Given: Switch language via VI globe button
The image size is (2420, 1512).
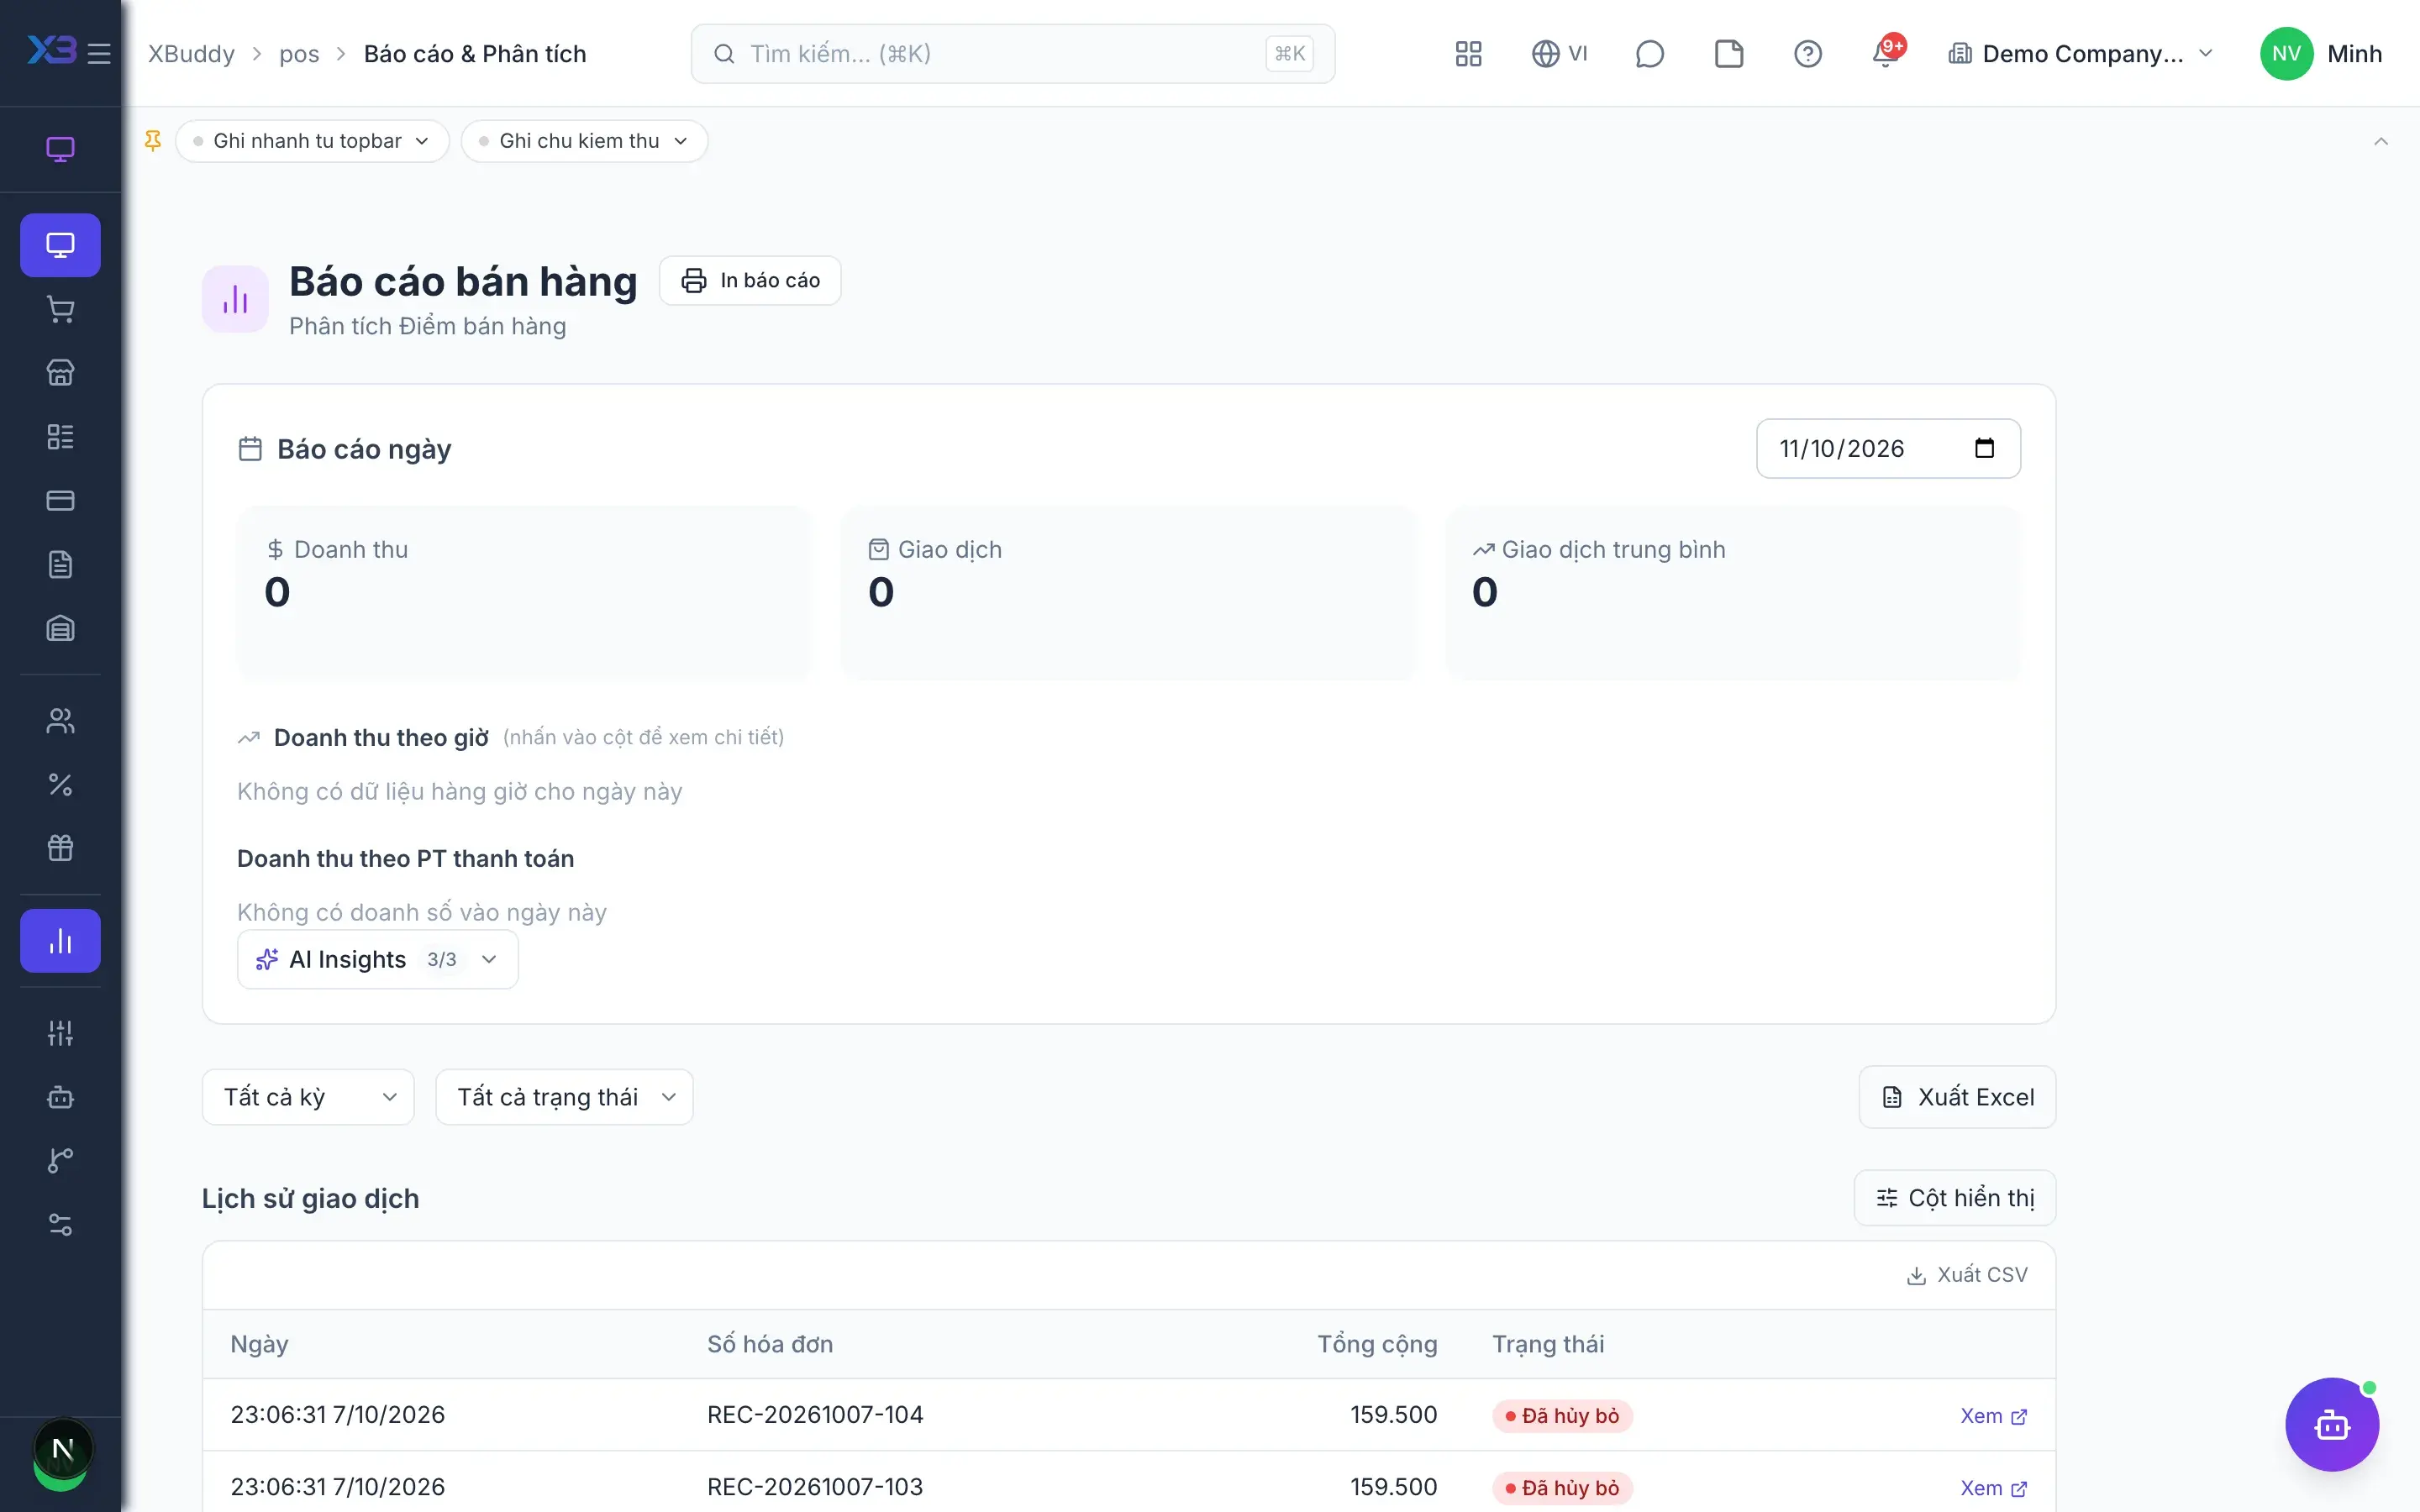Looking at the screenshot, I should point(1560,53).
